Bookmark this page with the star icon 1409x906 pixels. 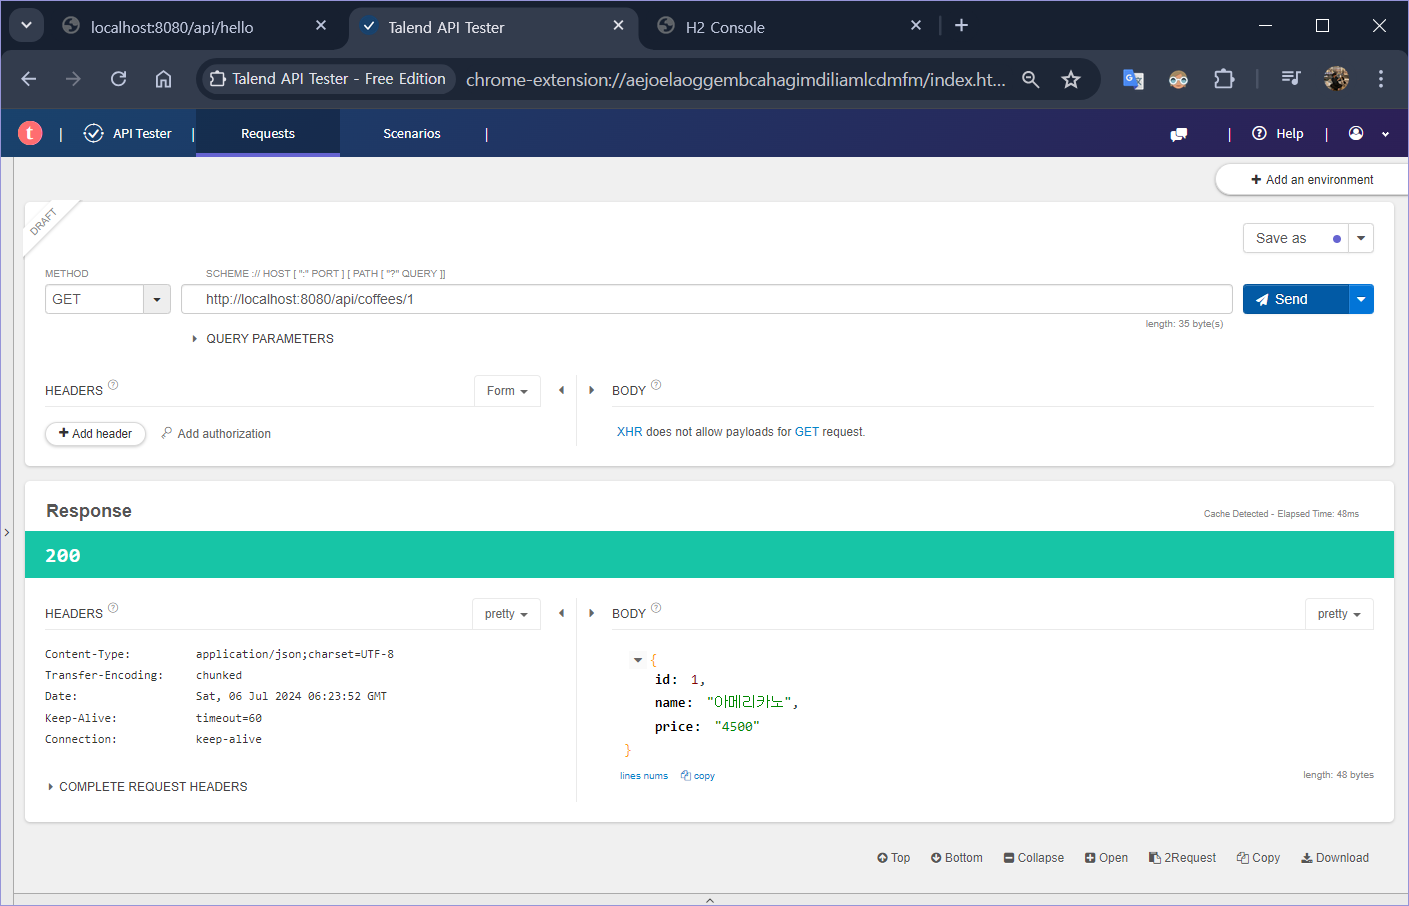click(1071, 79)
